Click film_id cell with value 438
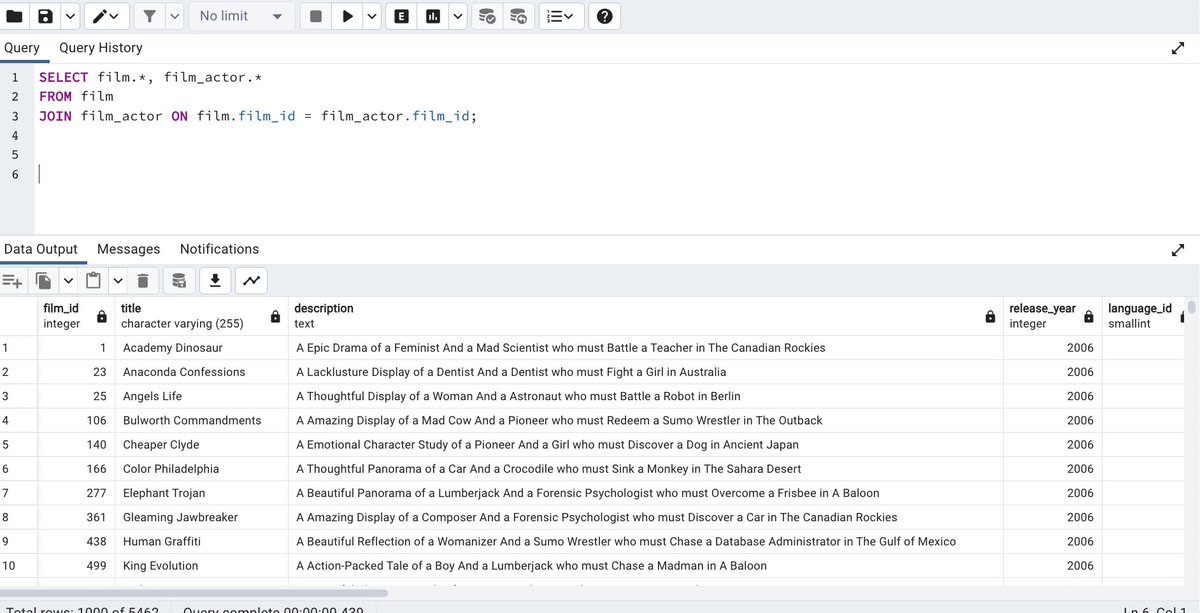This screenshot has height=613, width=1200. click(x=76, y=542)
